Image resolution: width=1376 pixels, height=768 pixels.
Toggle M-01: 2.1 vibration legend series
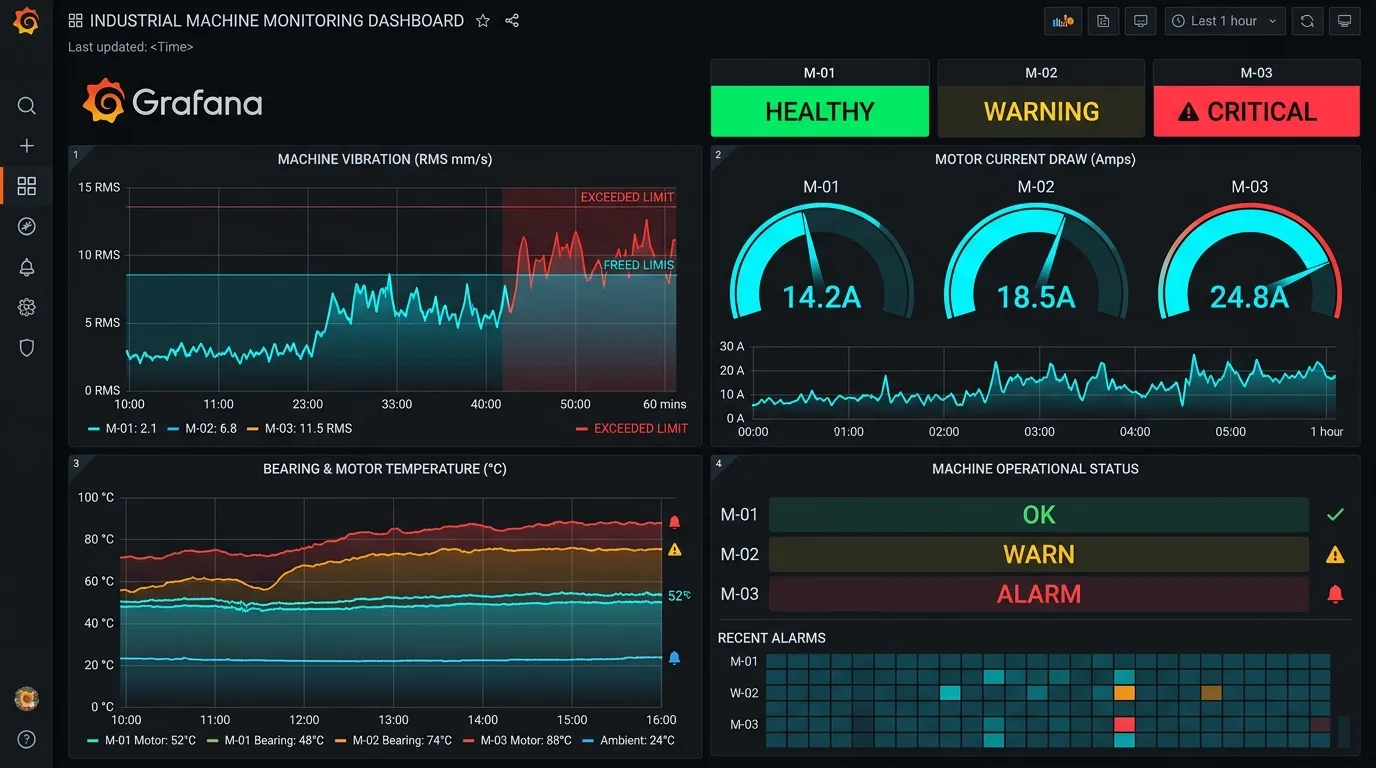pyautogui.click(x=122, y=429)
